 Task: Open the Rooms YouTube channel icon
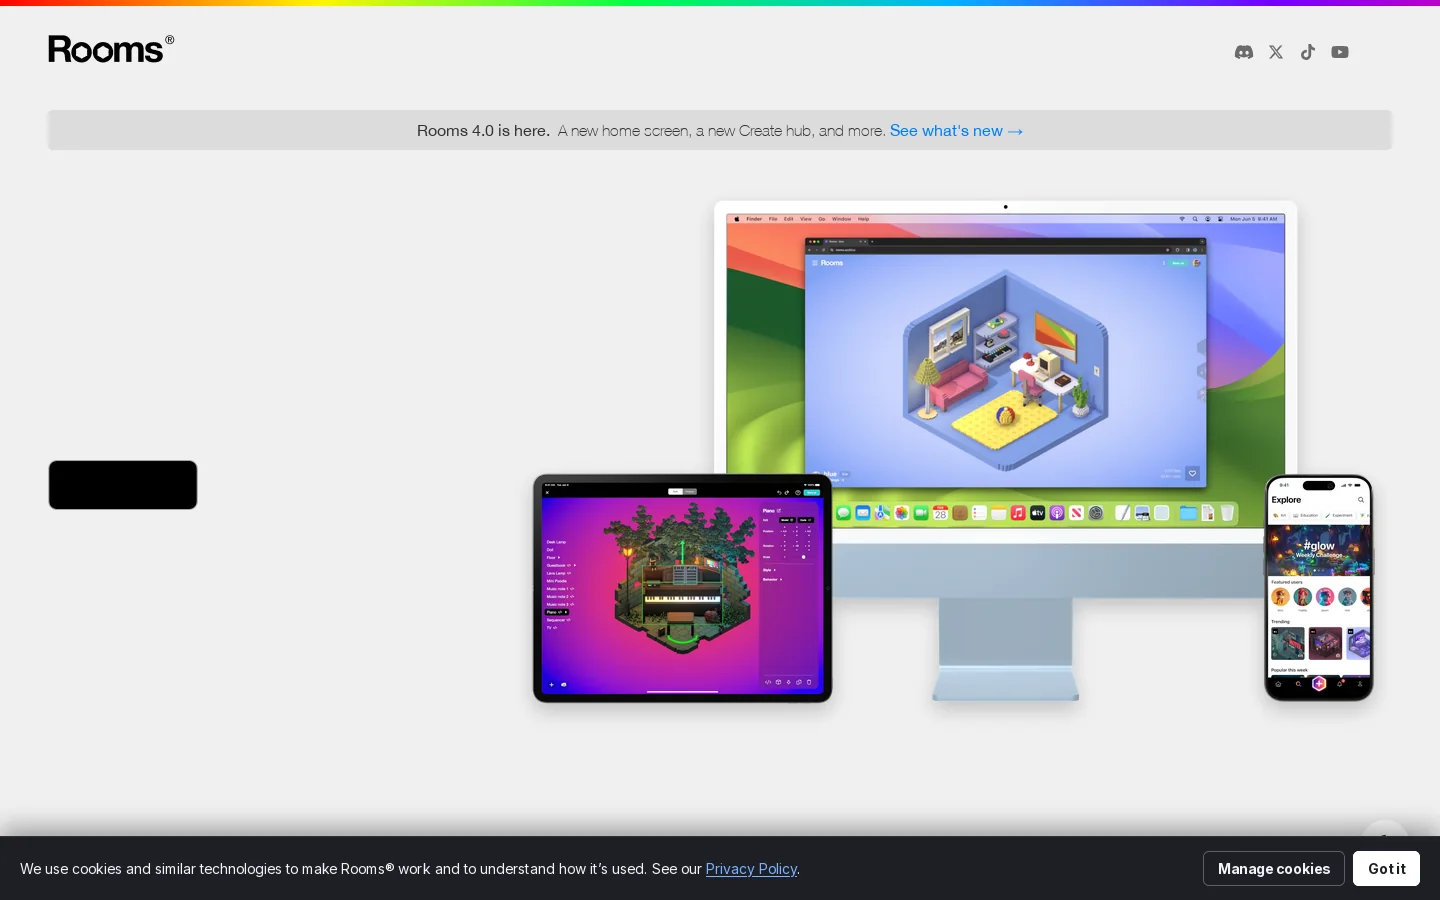click(1340, 52)
